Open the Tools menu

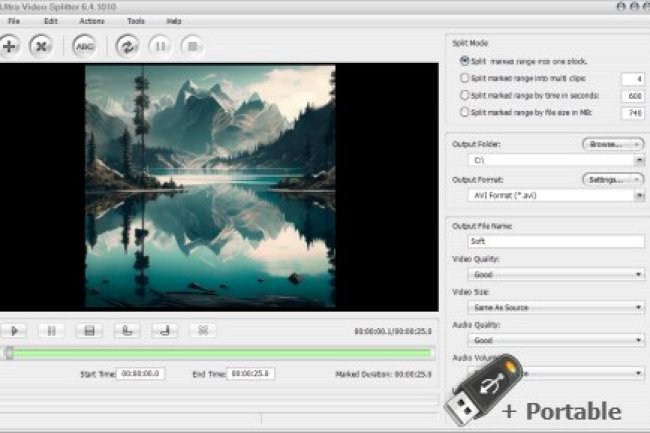pos(136,21)
